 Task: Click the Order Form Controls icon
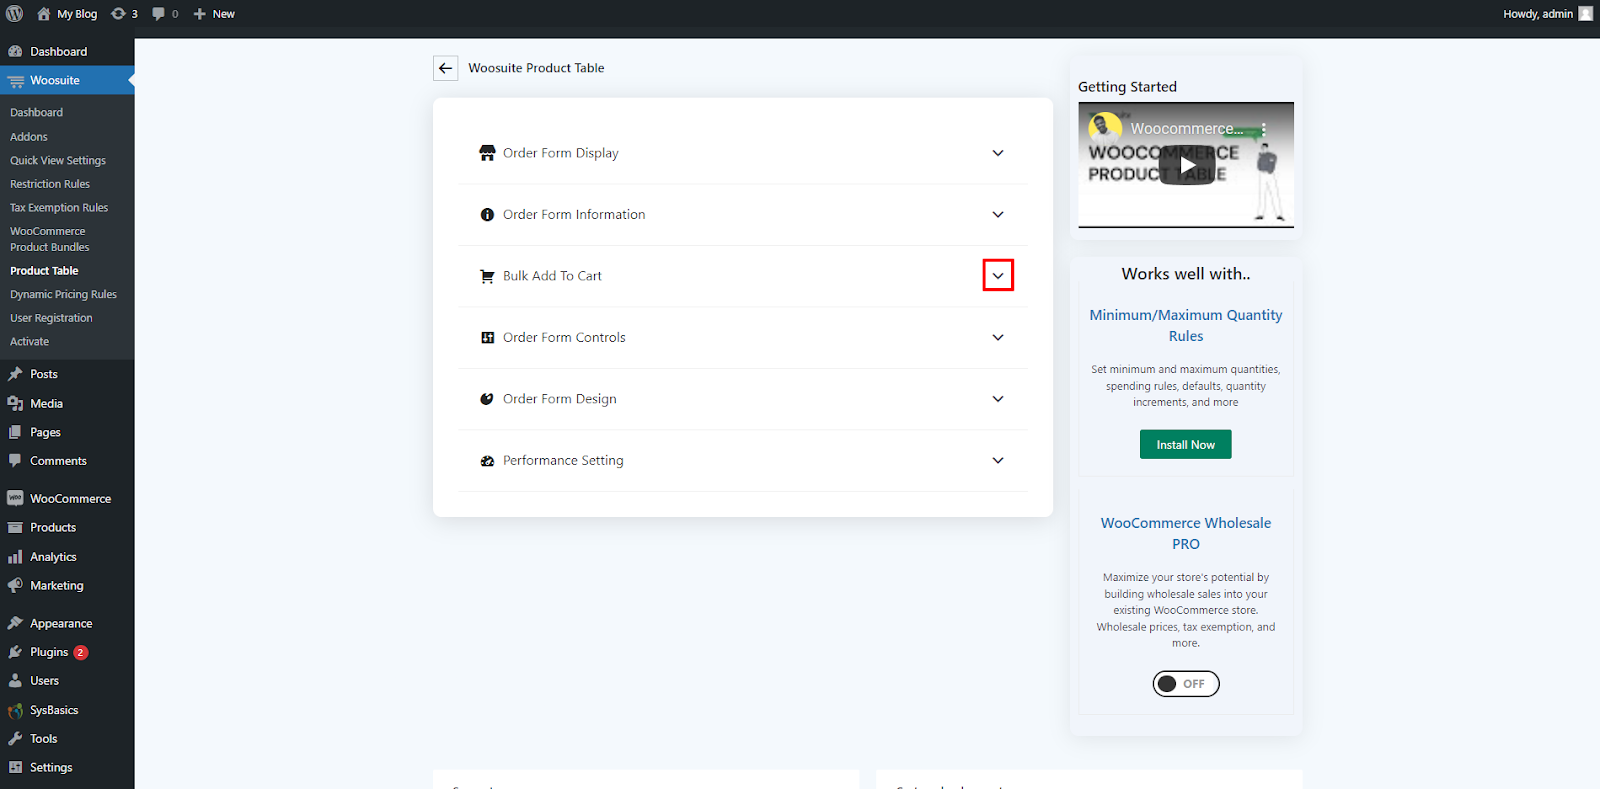(x=487, y=338)
